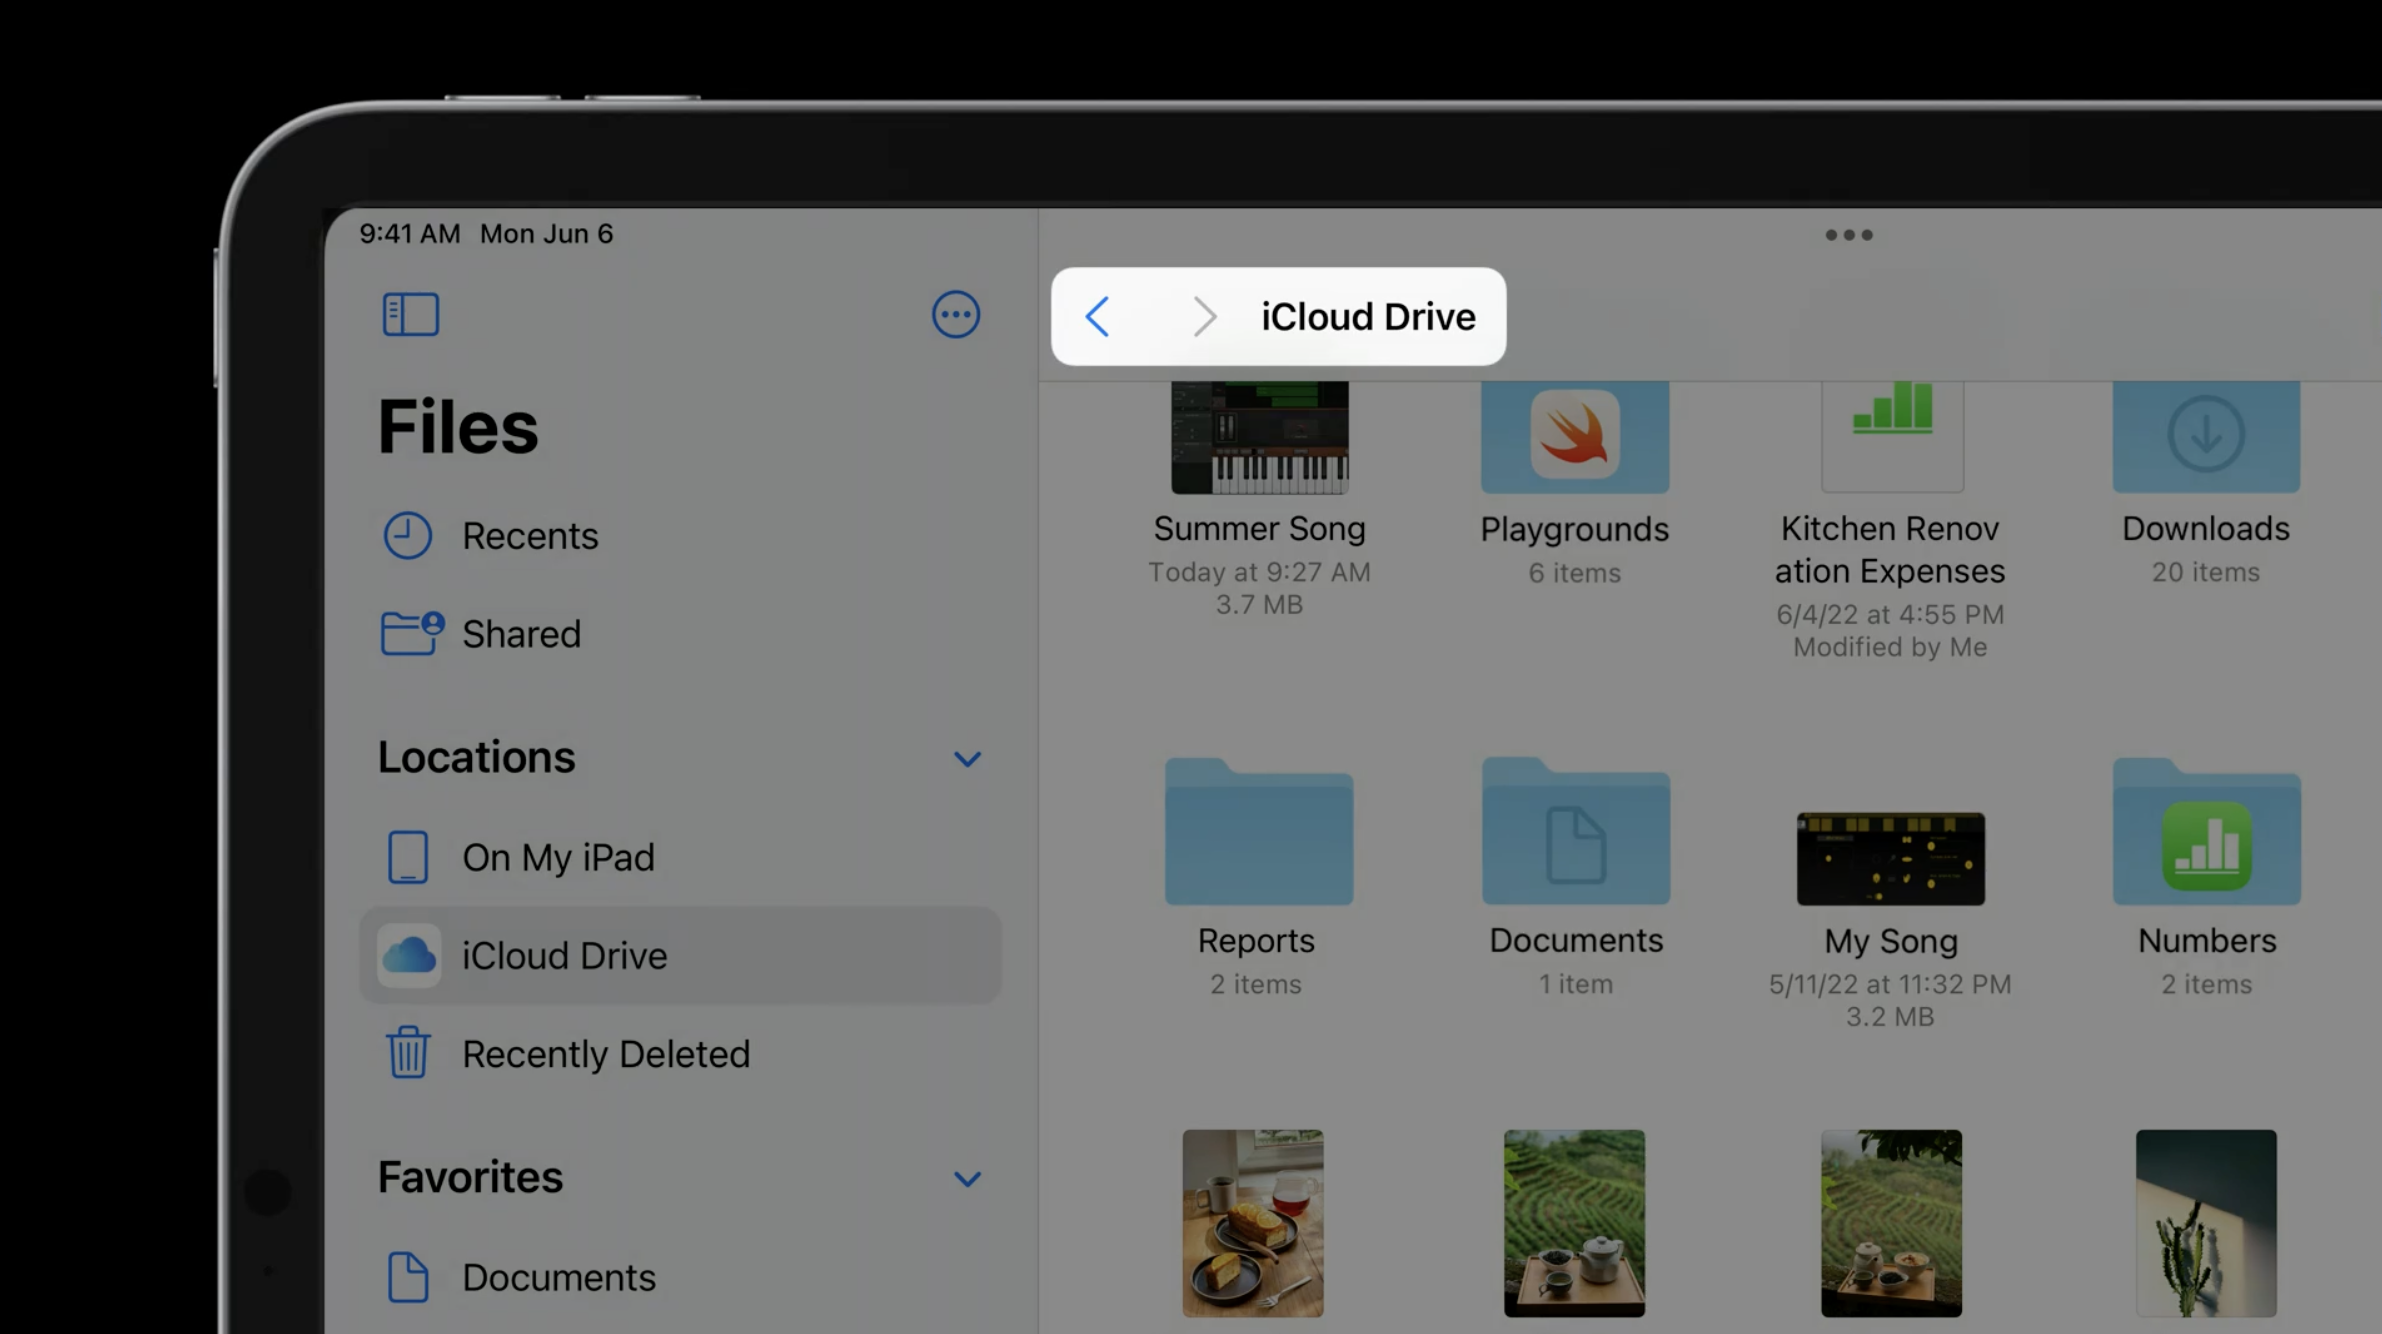Screen dimensions: 2382x1334
Task: Go back with the left chevron
Action: click(1098, 317)
